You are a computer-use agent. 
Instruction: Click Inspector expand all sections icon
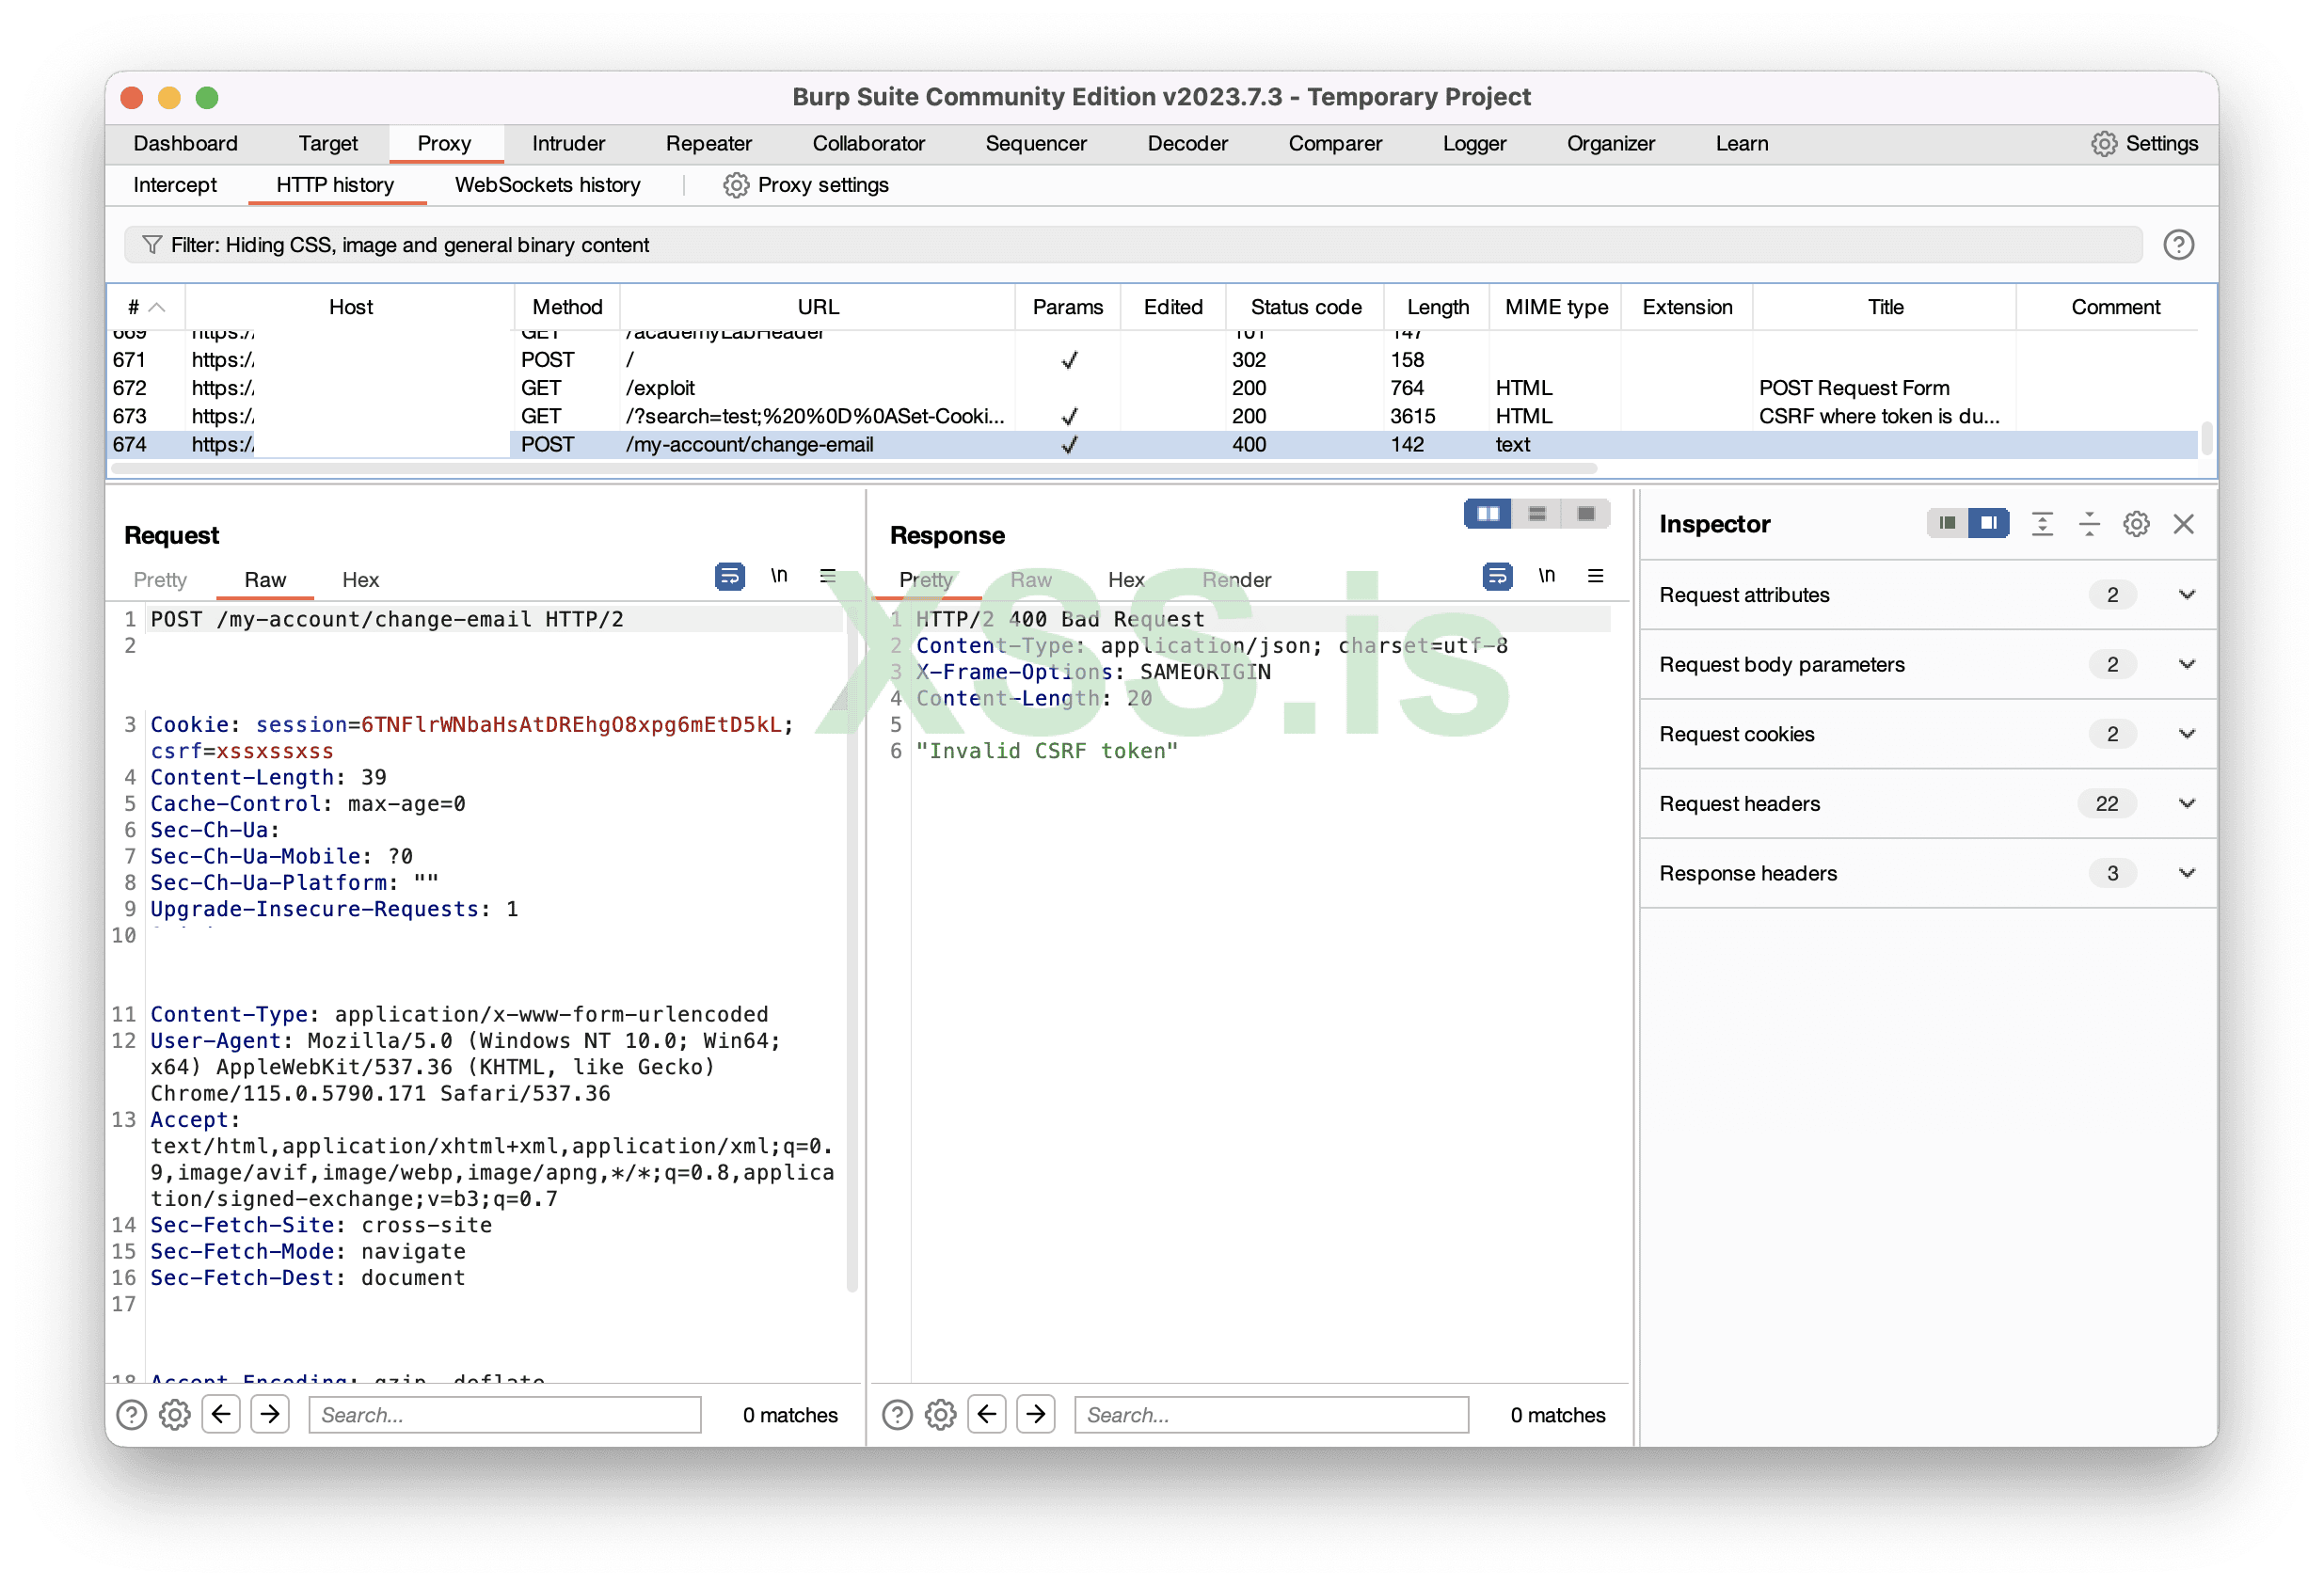tap(2042, 524)
